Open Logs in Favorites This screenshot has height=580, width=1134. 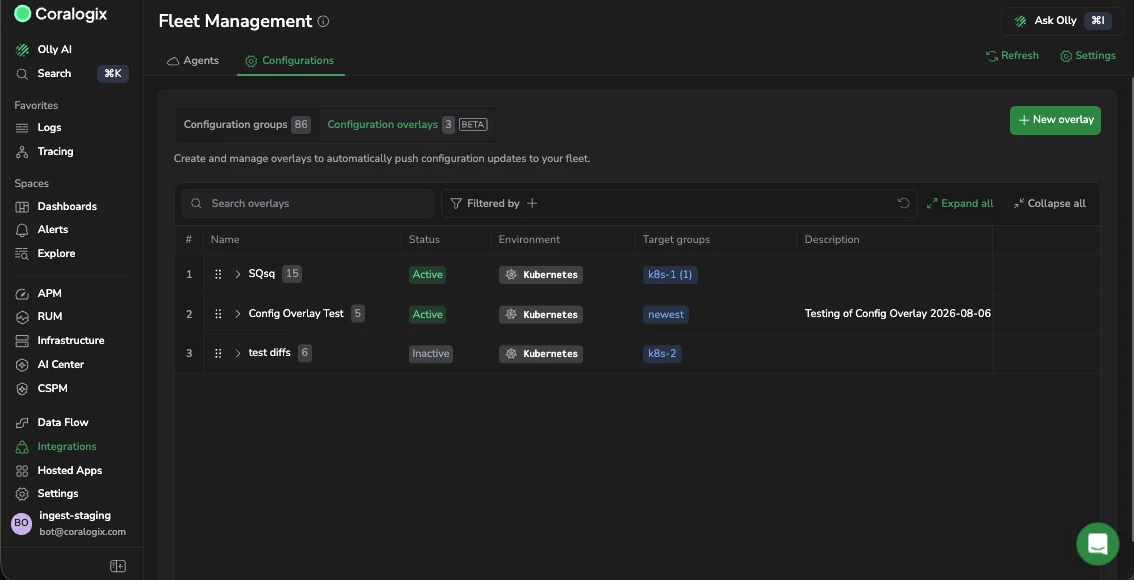[49, 127]
